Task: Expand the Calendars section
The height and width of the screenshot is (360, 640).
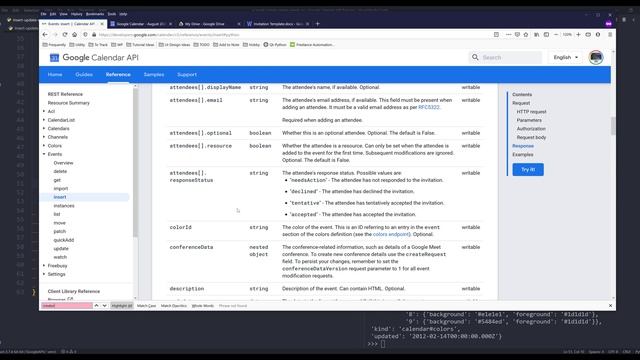Action: point(44,129)
